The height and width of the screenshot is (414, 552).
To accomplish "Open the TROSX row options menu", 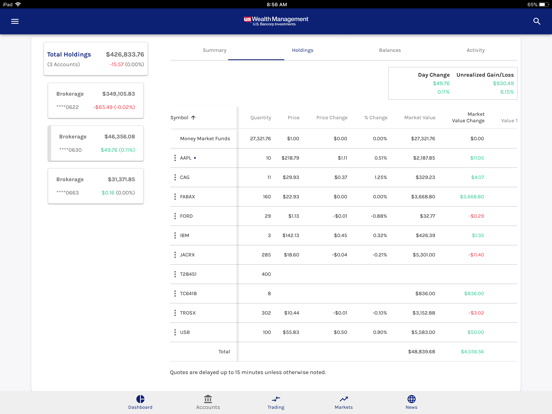I will (x=175, y=313).
